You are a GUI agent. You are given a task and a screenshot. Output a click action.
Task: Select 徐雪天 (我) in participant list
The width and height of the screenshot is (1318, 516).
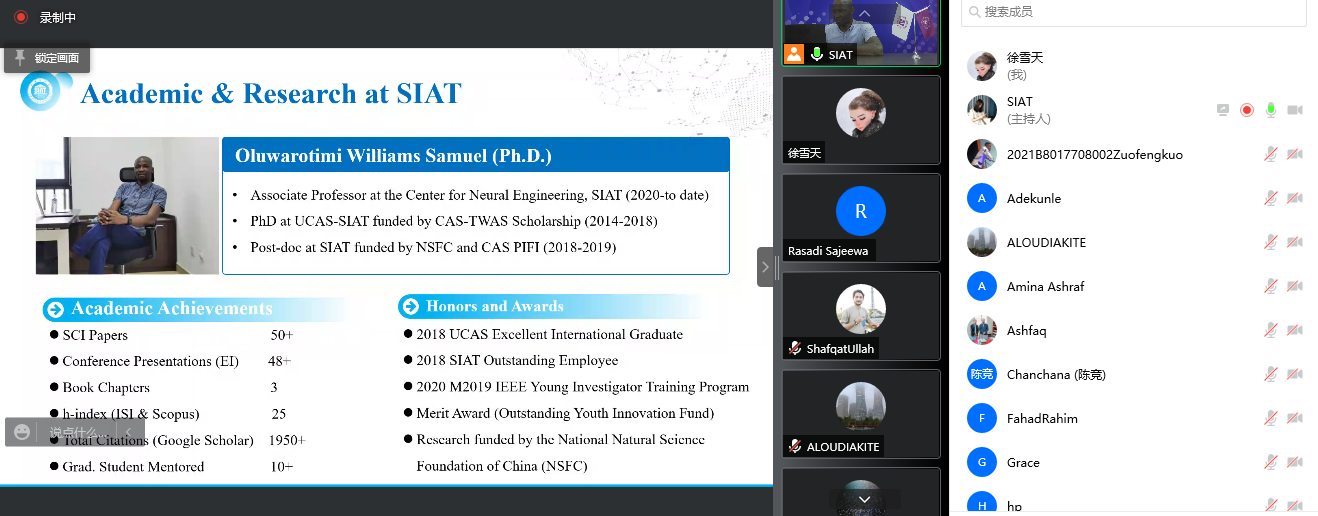(x=1133, y=66)
